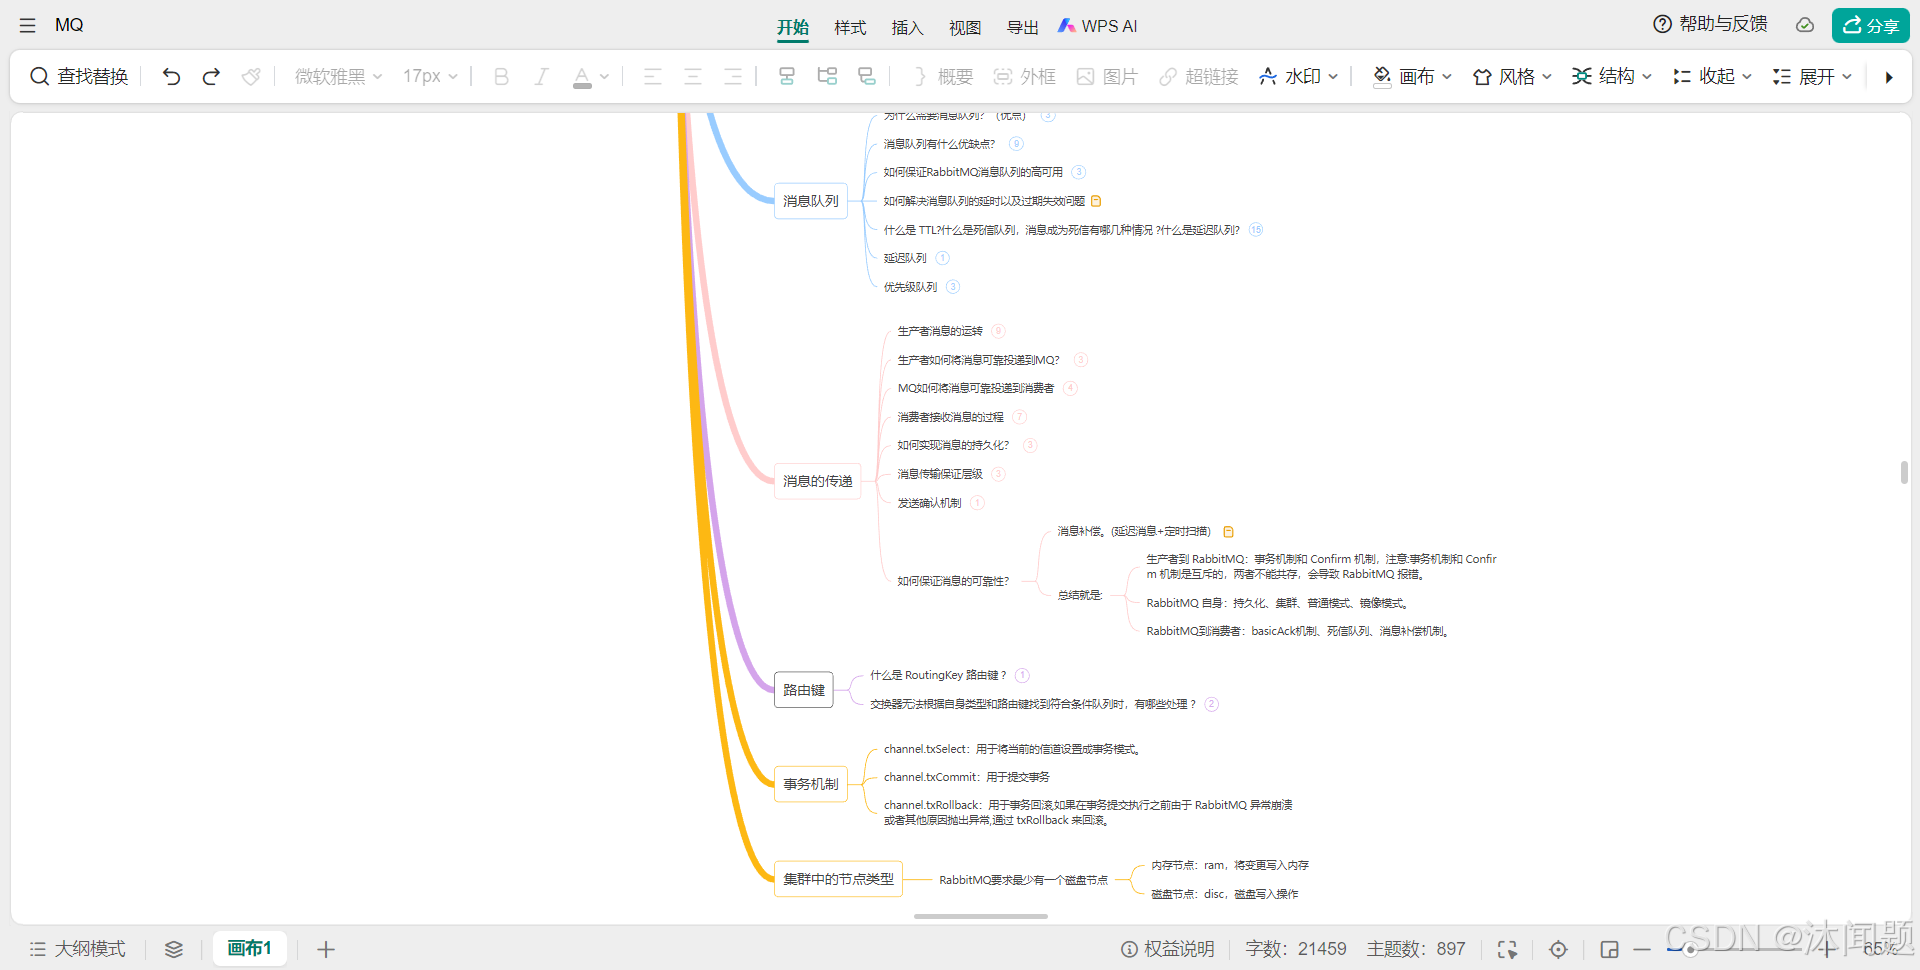Add a summary (概要) bracket

(x=942, y=76)
